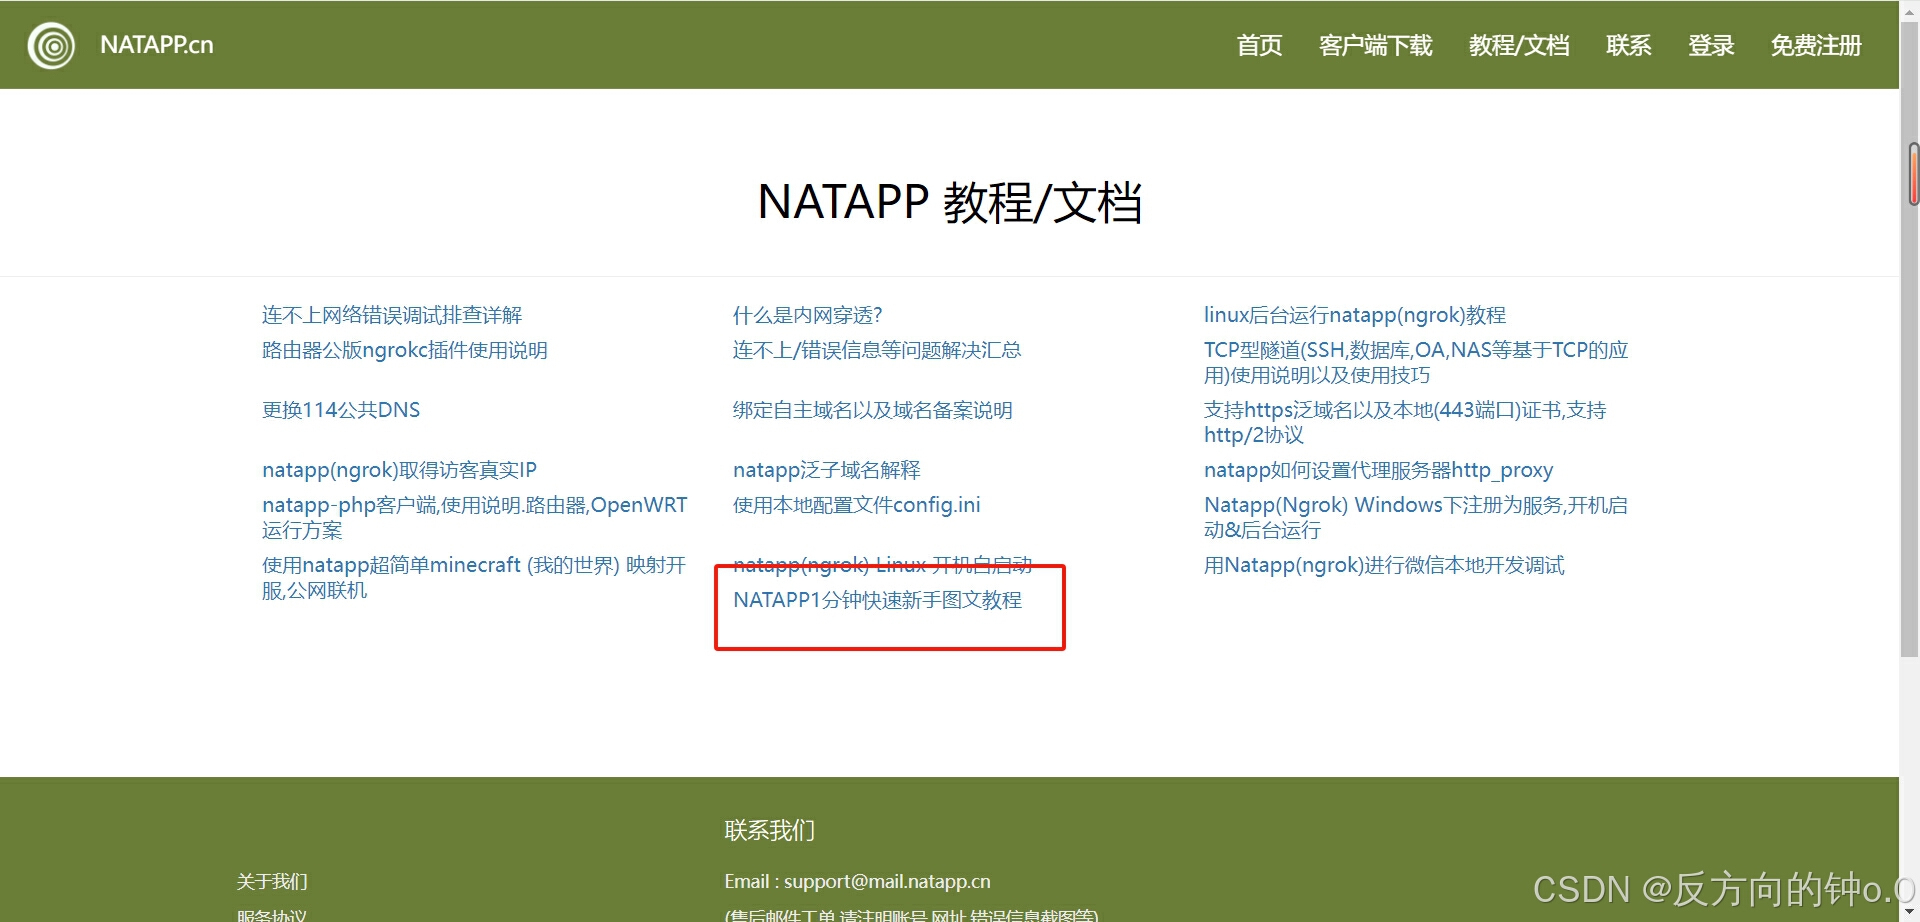Image resolution: width=1920 pixels, height=922 pixels.
Task: Click the CSDN watermark logo
Action: (x=1583, y=888)
